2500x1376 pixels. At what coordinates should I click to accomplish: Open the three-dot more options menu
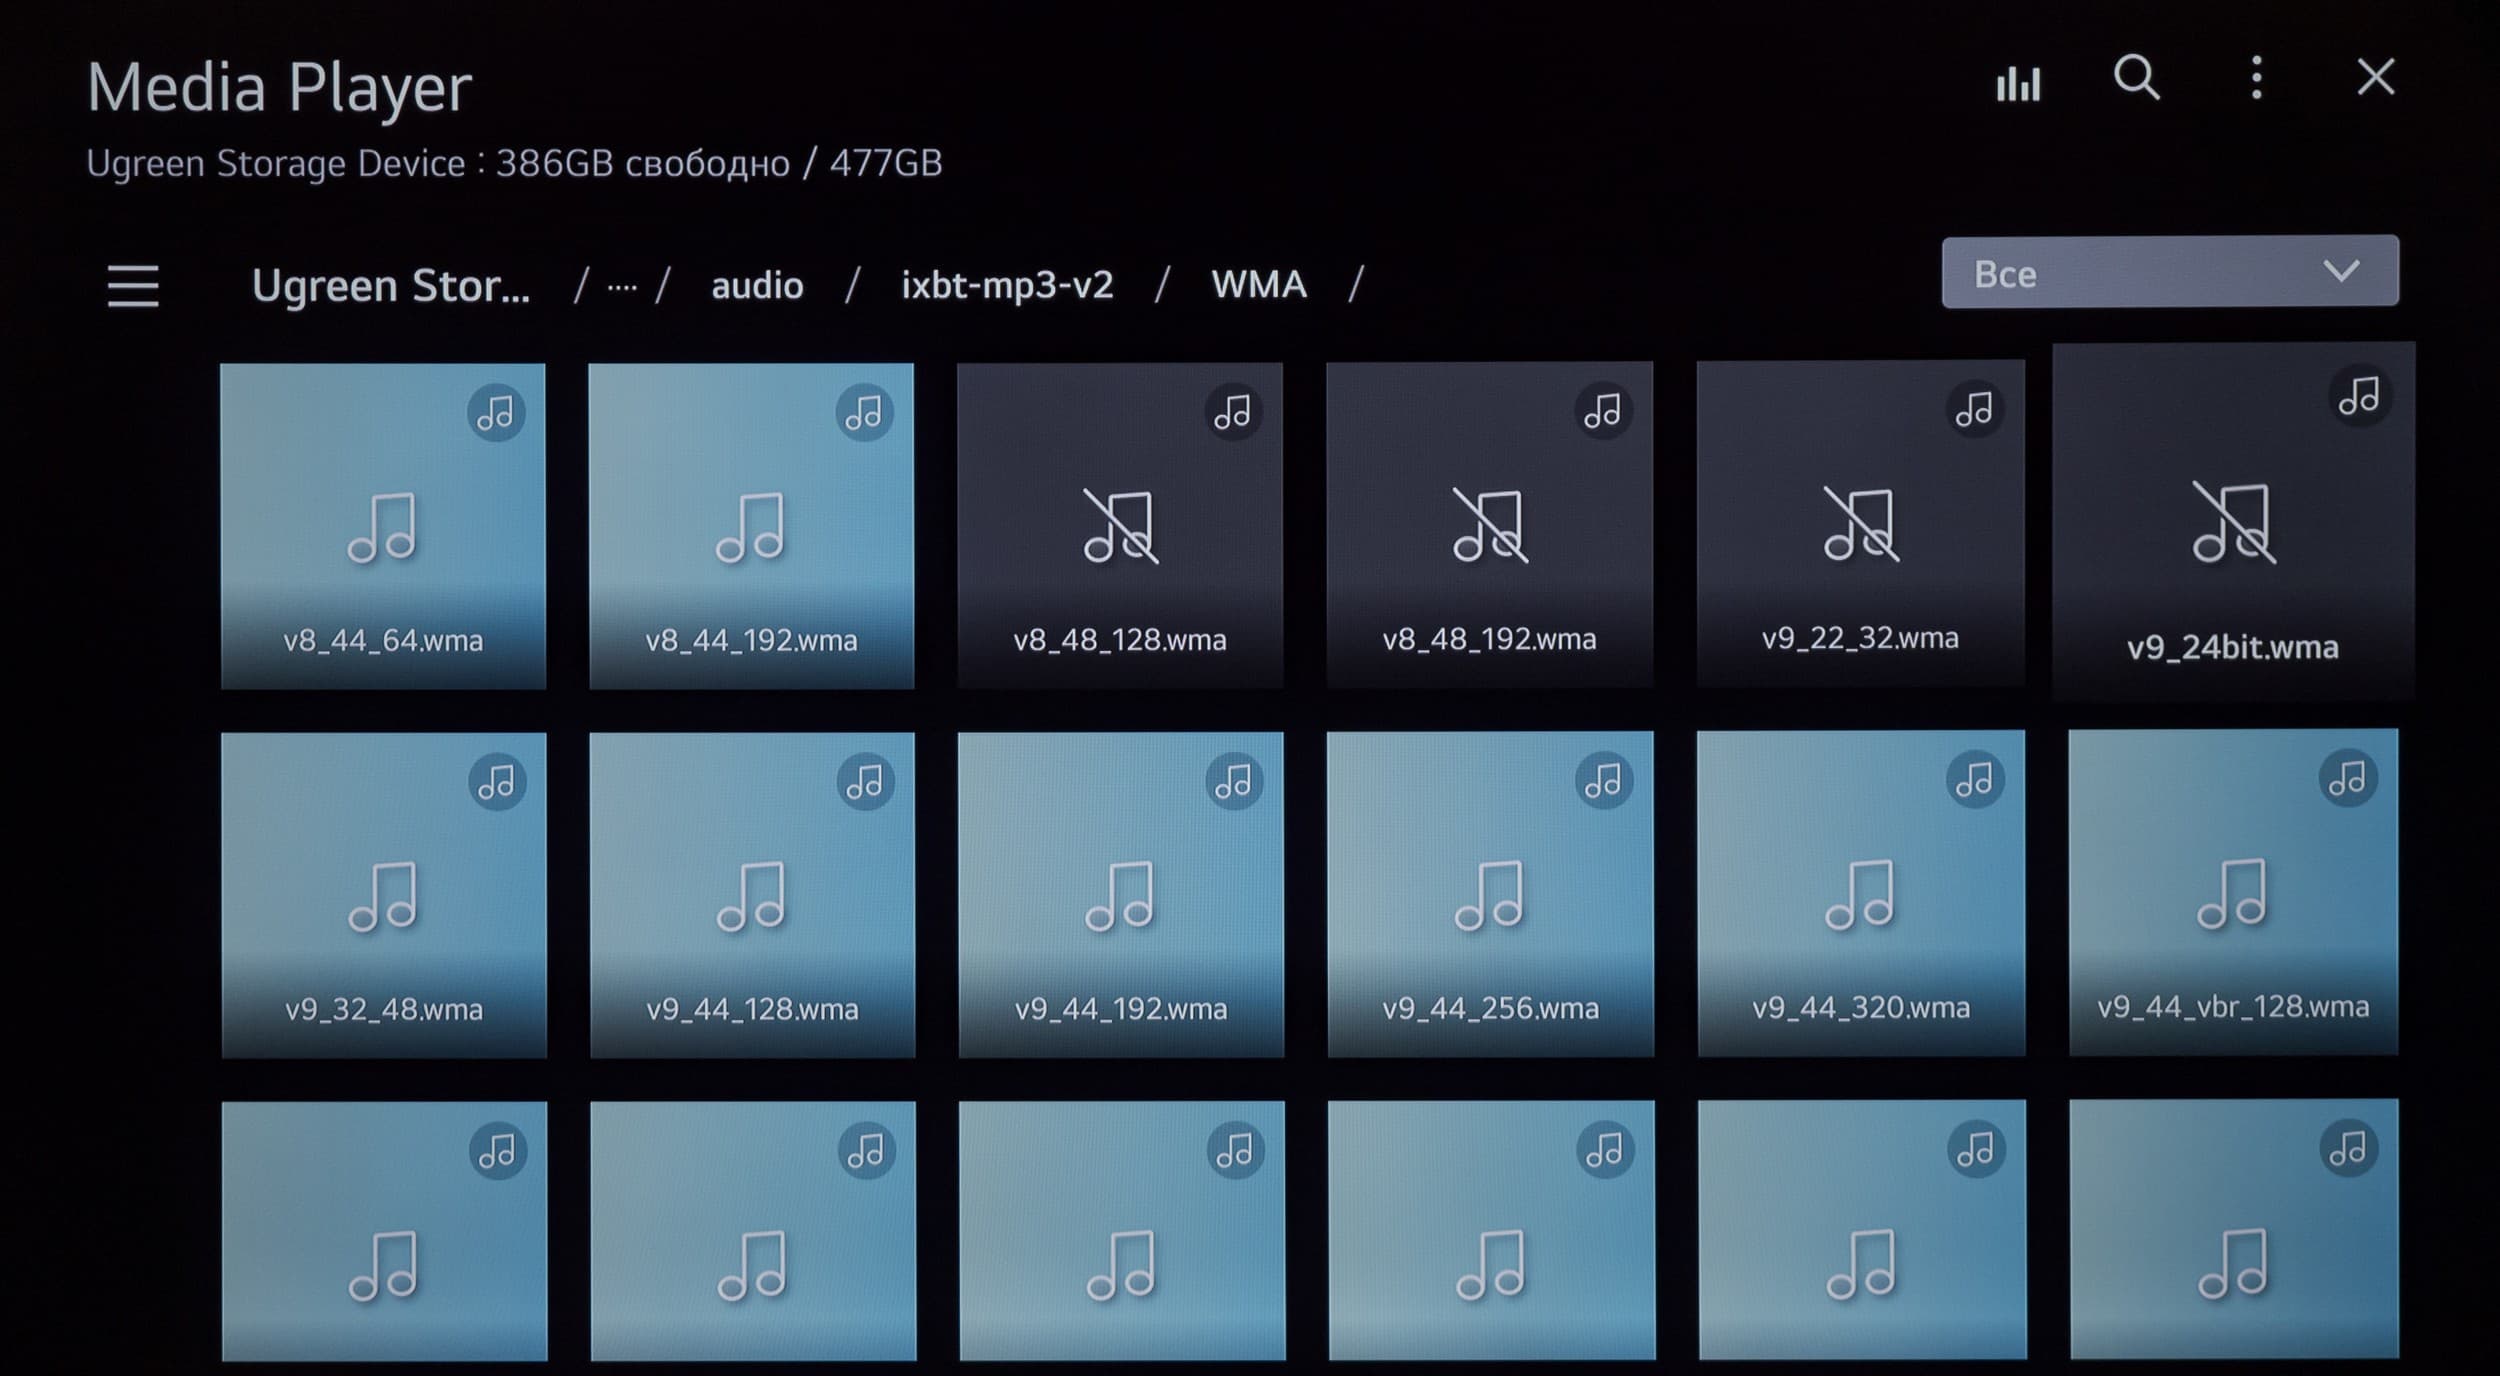coord(2256,78)
